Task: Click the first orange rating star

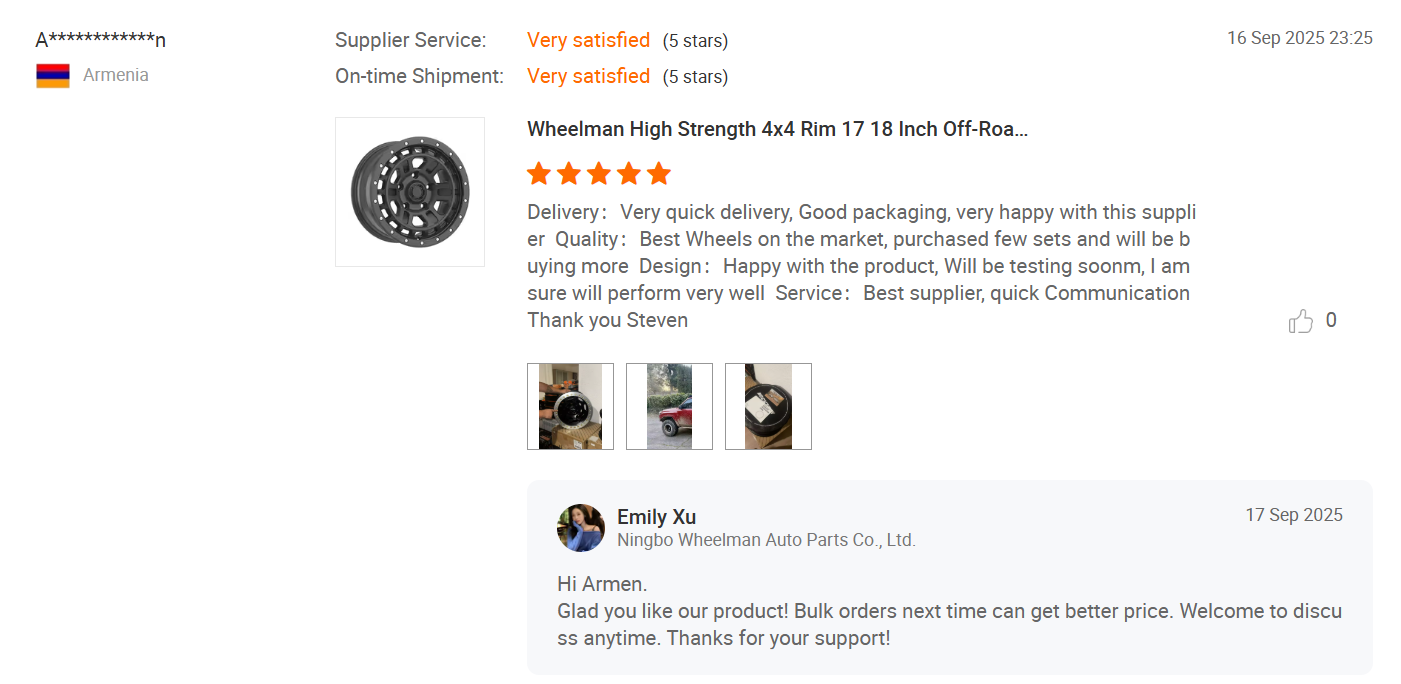Action: [x=539, y=174]
